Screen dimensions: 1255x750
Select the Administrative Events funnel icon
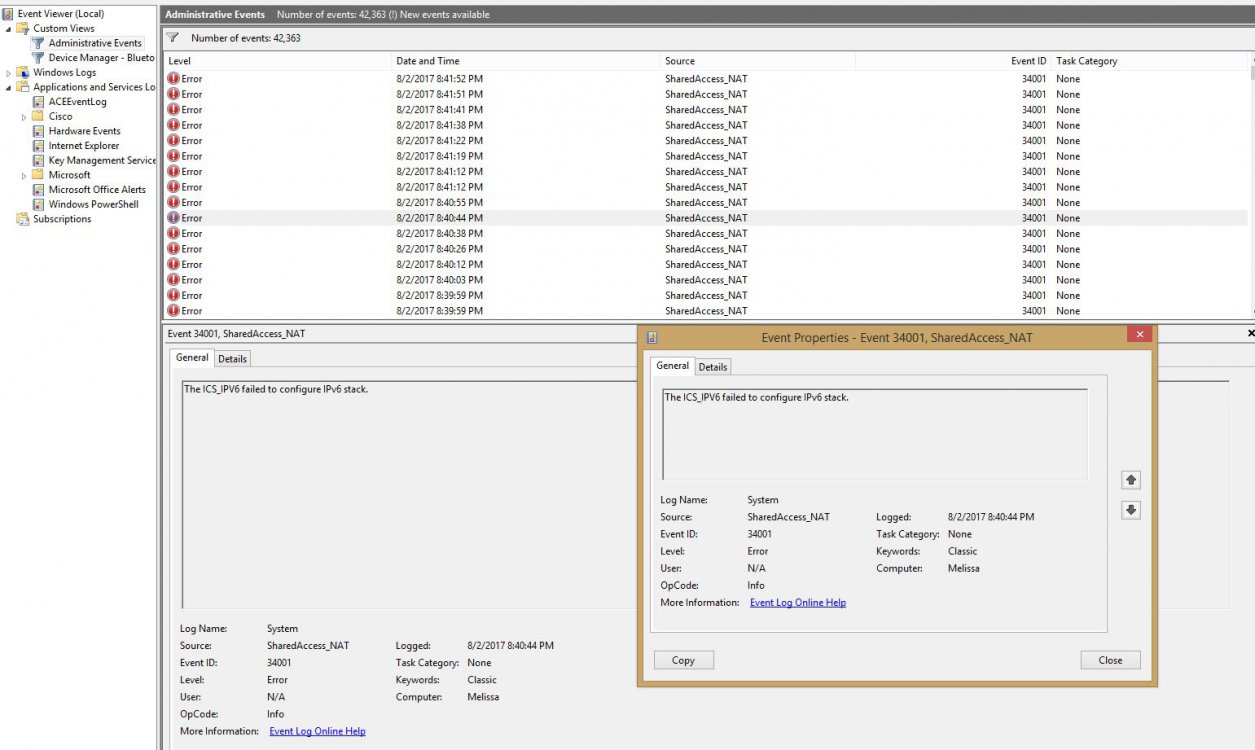[x=38, y=43]
